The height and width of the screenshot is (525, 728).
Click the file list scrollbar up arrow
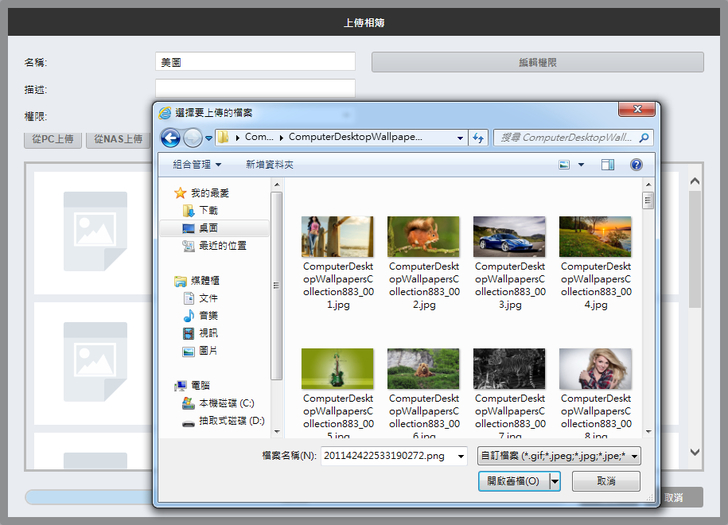tap(648, 185)
